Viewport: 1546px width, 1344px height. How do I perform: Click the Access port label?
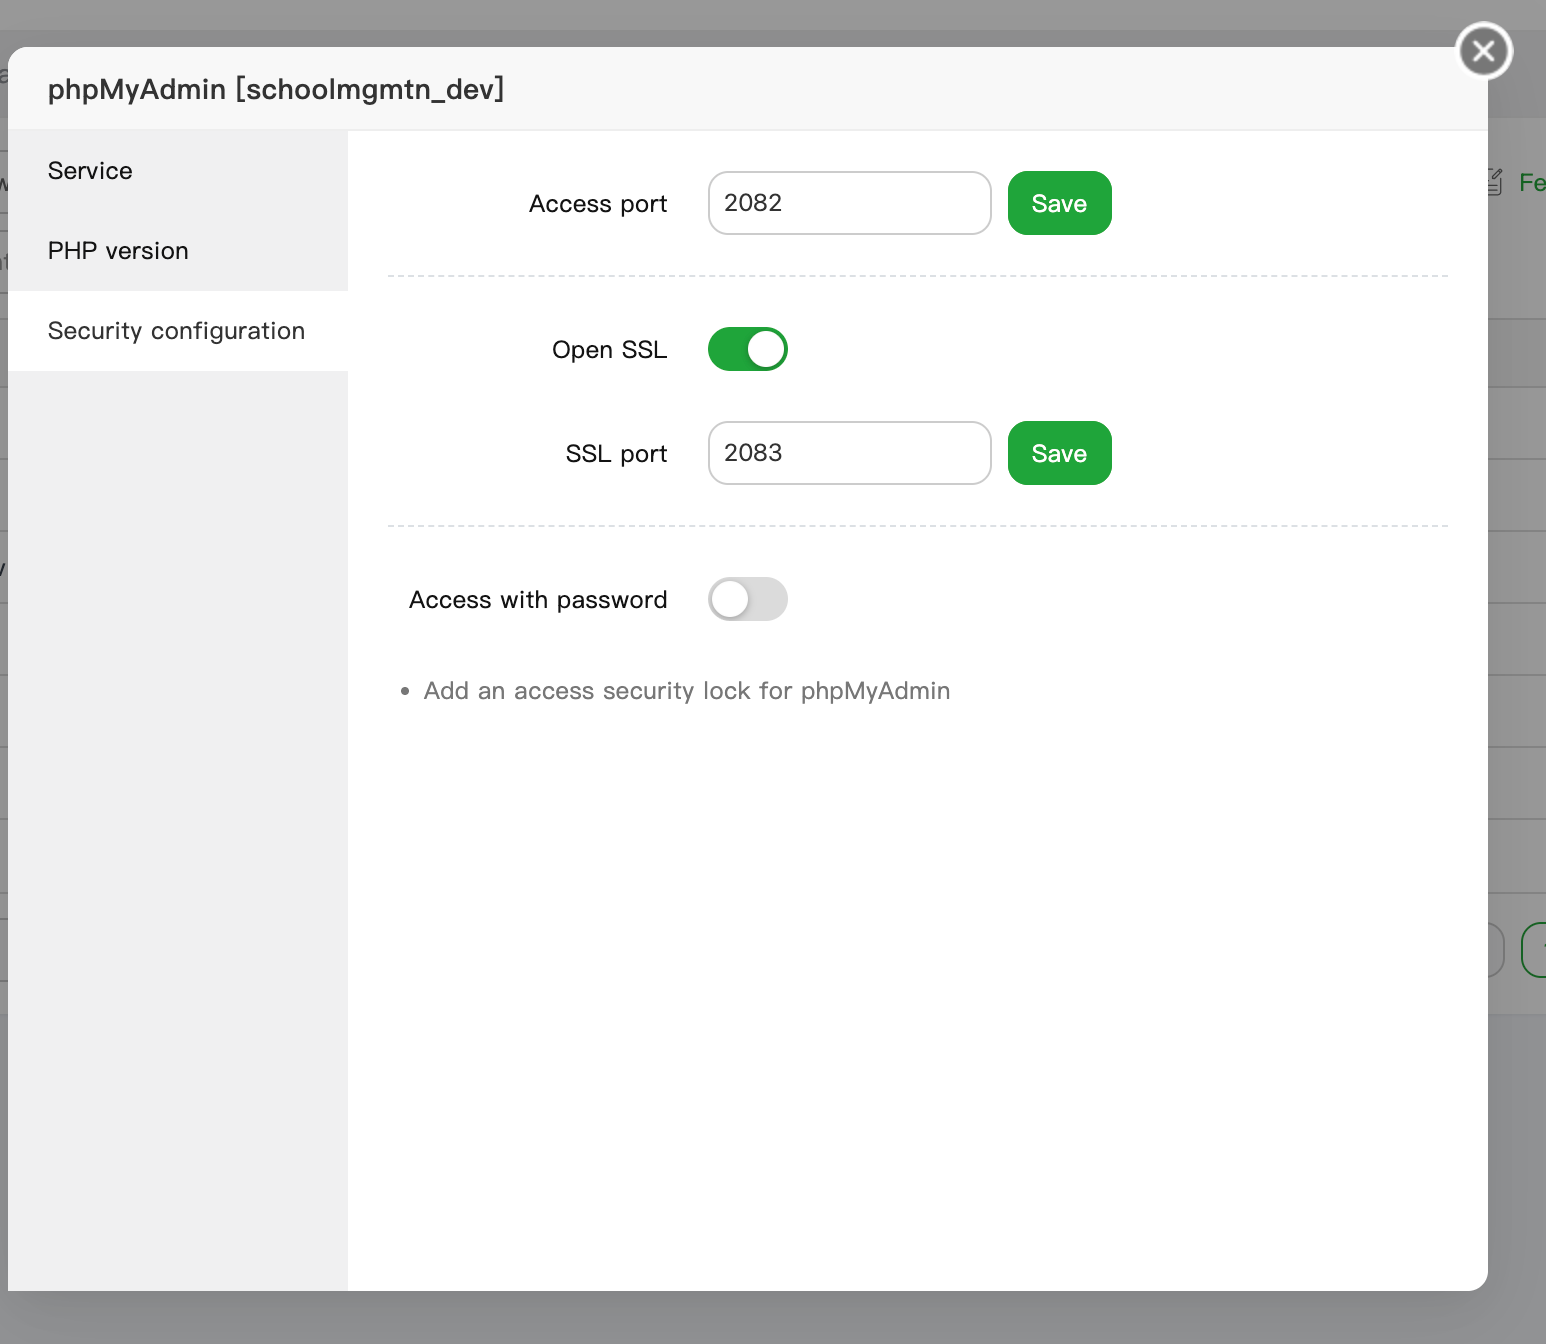click(598, 204)
